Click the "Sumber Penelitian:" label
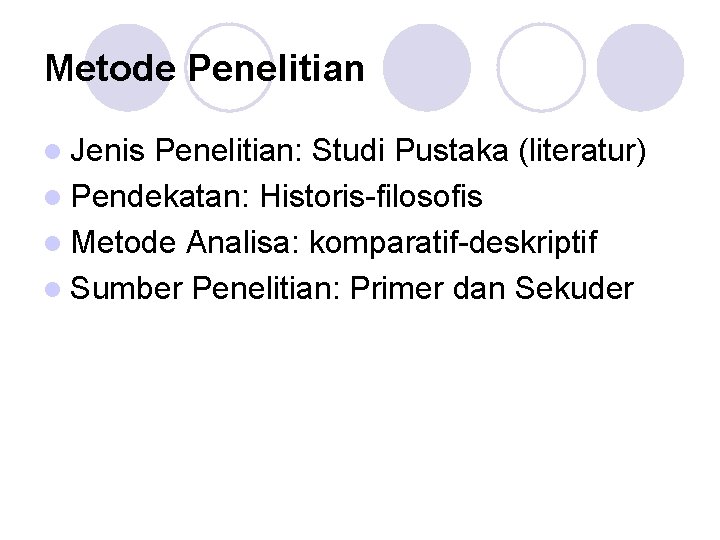This screenshot has width=720, height=540. [207, 289]
